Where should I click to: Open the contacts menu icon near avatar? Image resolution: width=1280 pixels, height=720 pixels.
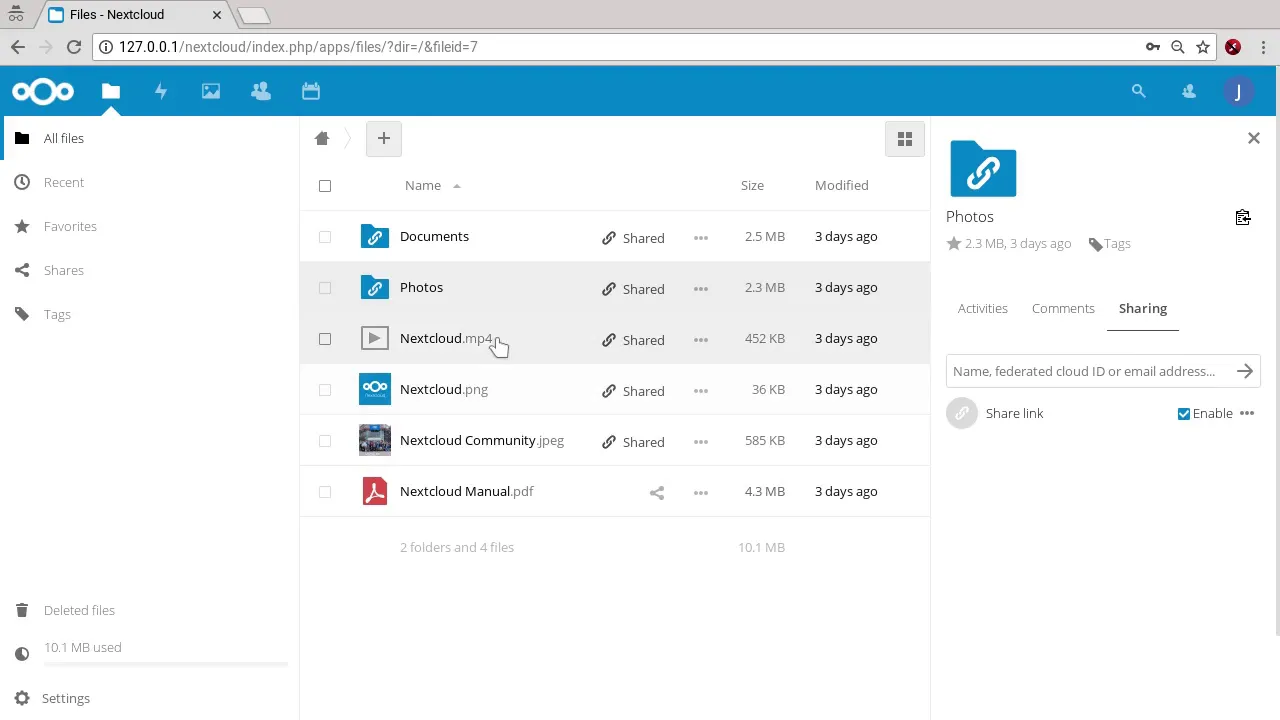1189,91
